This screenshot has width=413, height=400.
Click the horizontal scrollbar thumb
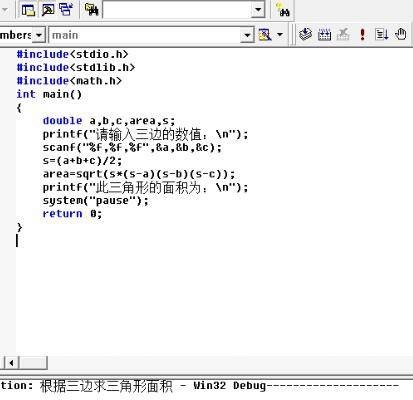coord(33,363)
